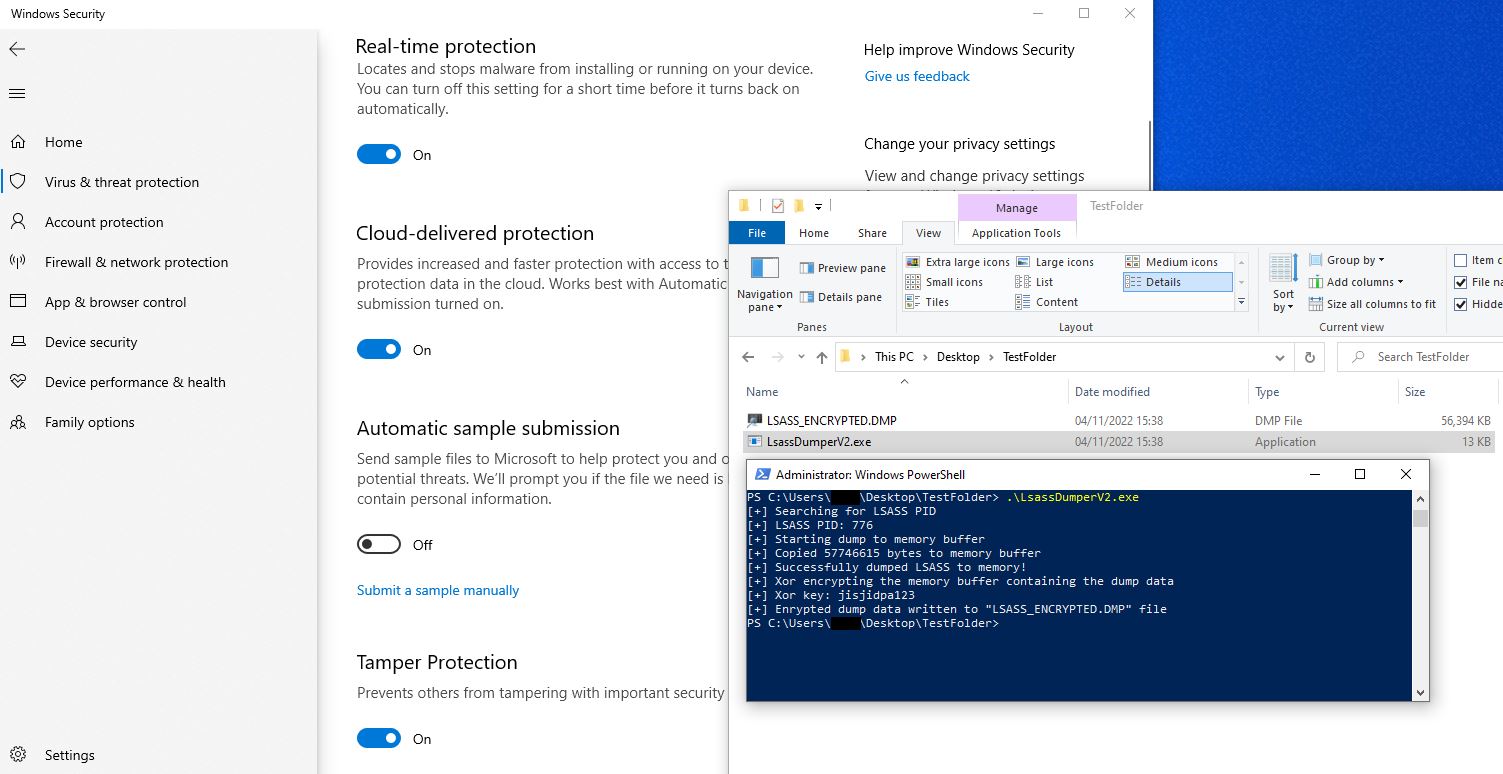Viewport: 1503px width, 774px height.
Task: Open the Application Tools tab
Action: click(1016, 233)
